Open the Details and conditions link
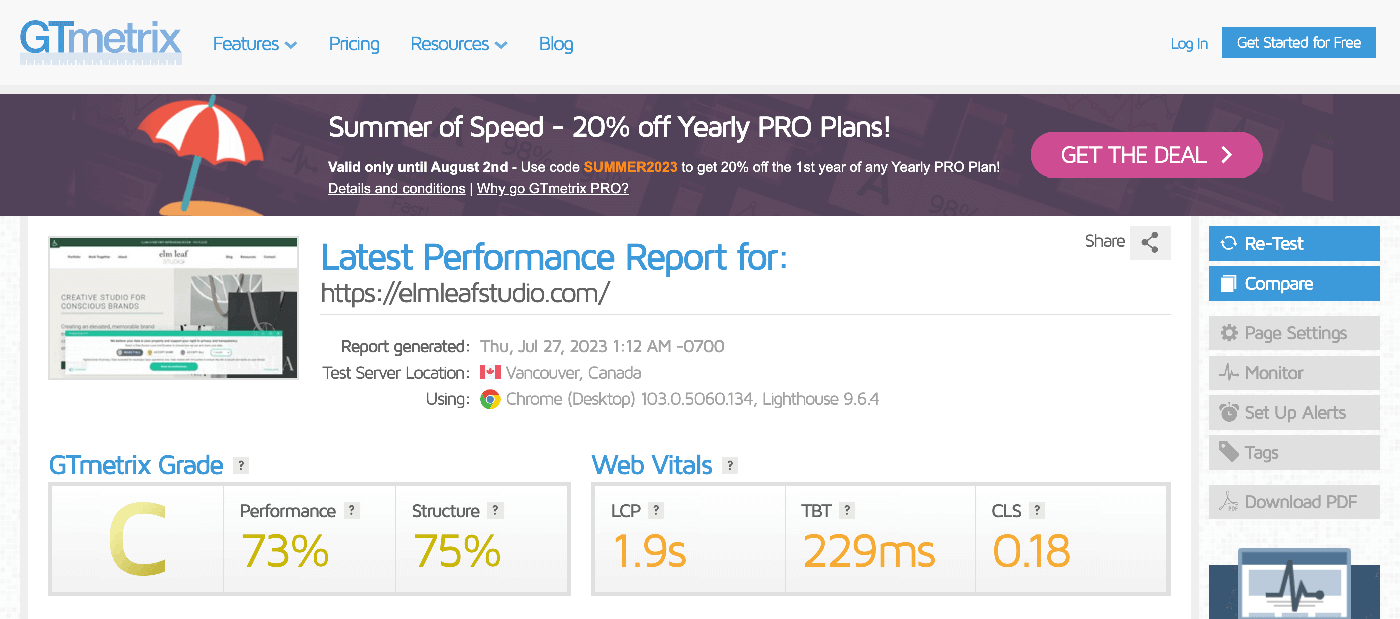 pyautogui.click(x=396, y=188)
